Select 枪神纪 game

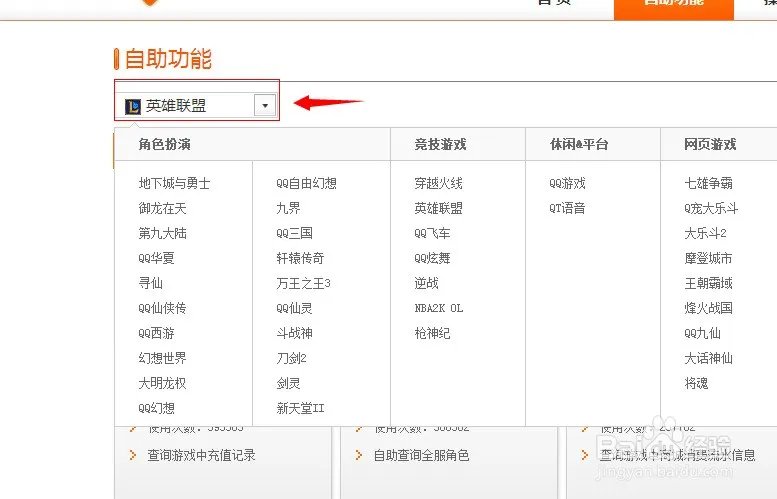pos(433,333)
